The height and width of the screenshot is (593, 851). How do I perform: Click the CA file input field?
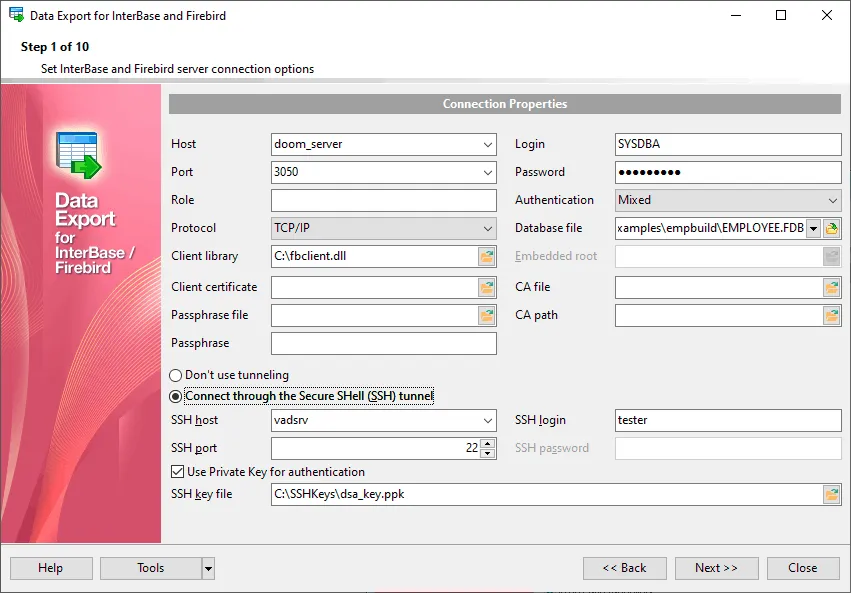[x=719, y=287]
